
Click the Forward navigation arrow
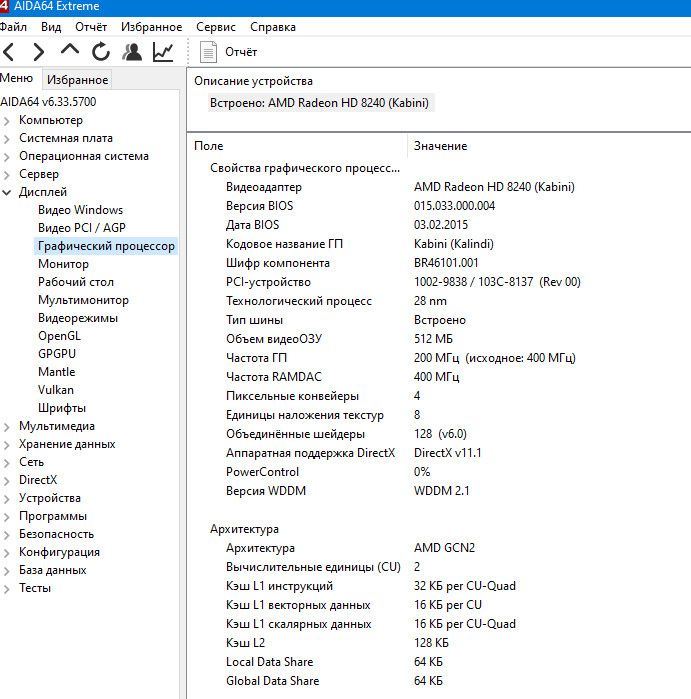[39, 52]
